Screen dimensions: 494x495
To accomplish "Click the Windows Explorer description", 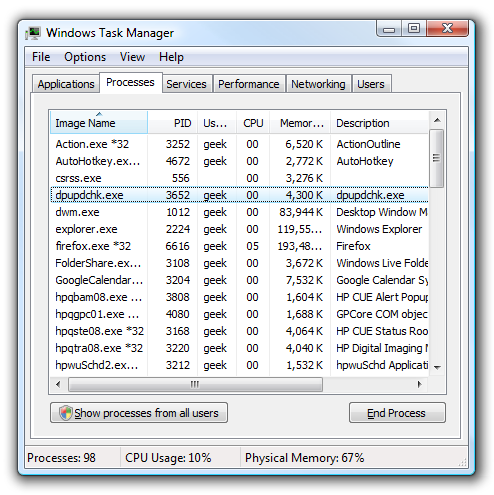I will pyautogui.click(x=379, y=229).
